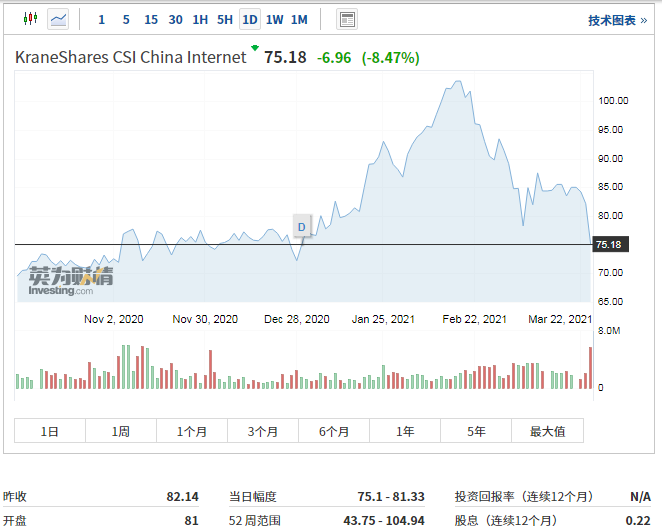Select the 5-minute interval
Viewport: 662px width, 526px height.
pyautogui.click(x=125, y=19)
